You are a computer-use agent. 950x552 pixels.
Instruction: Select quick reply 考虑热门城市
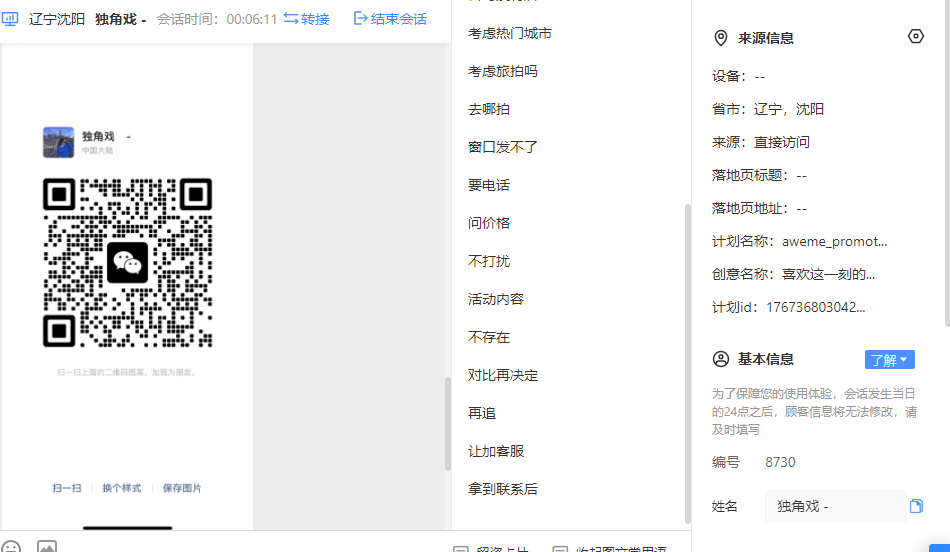[510, 33]
